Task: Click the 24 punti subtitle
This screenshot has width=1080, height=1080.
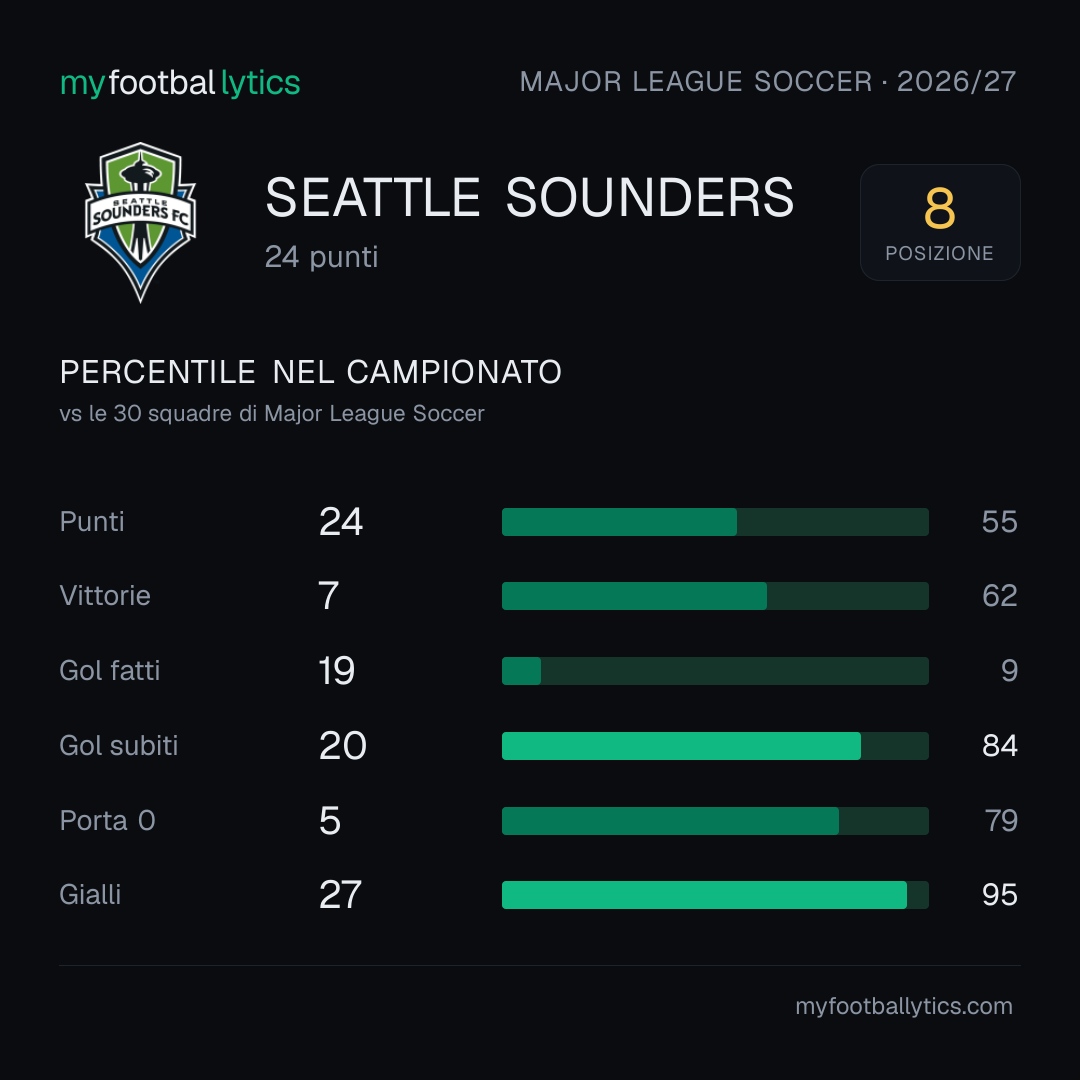Action: point(322,257)
